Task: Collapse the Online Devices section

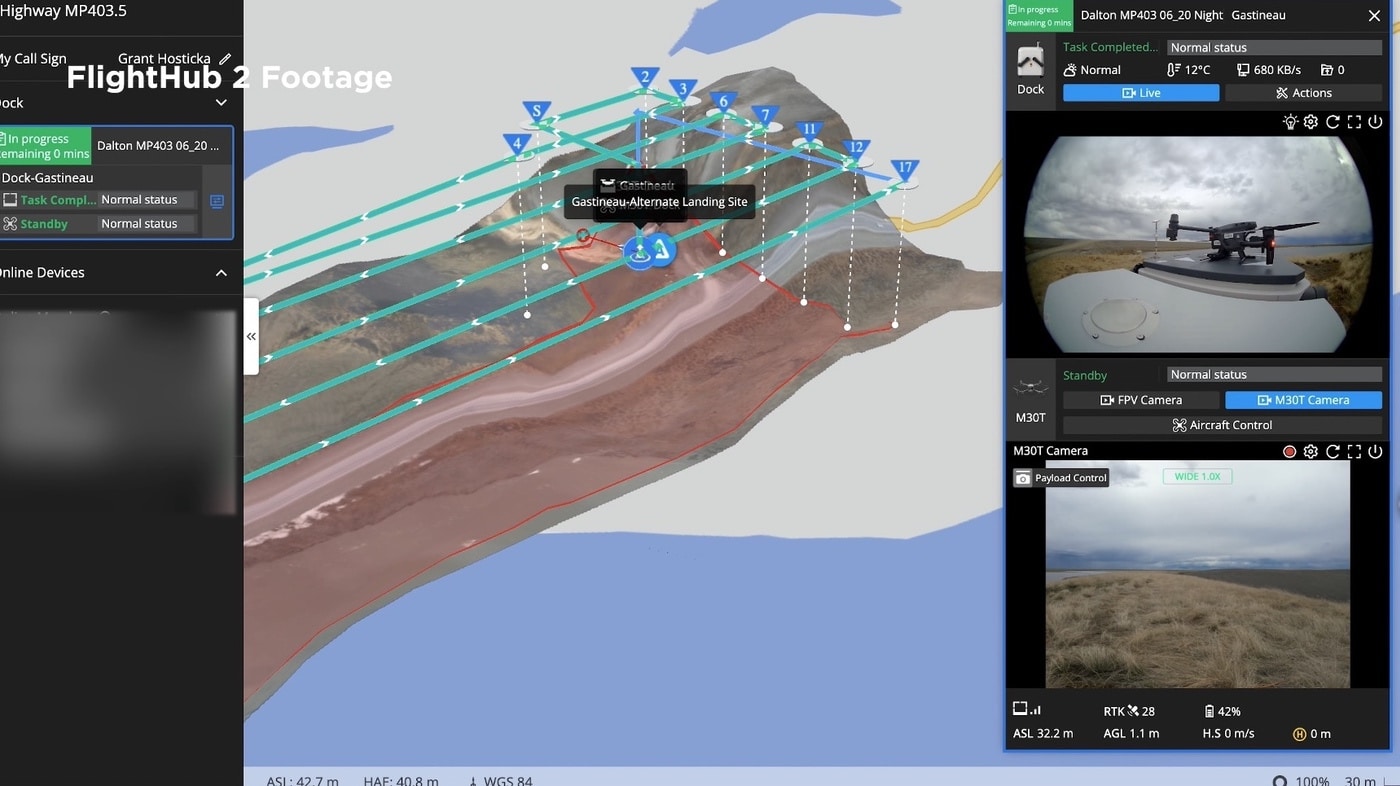Action: (x=221, y=273)
